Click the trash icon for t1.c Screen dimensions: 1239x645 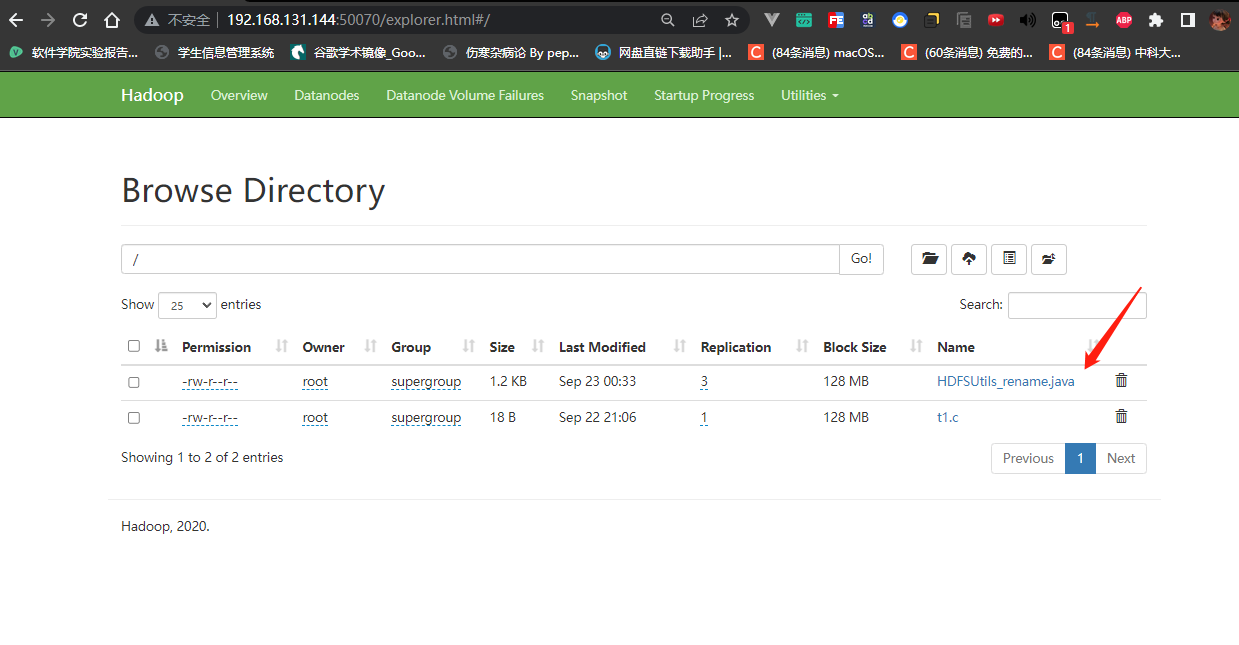1121,417
